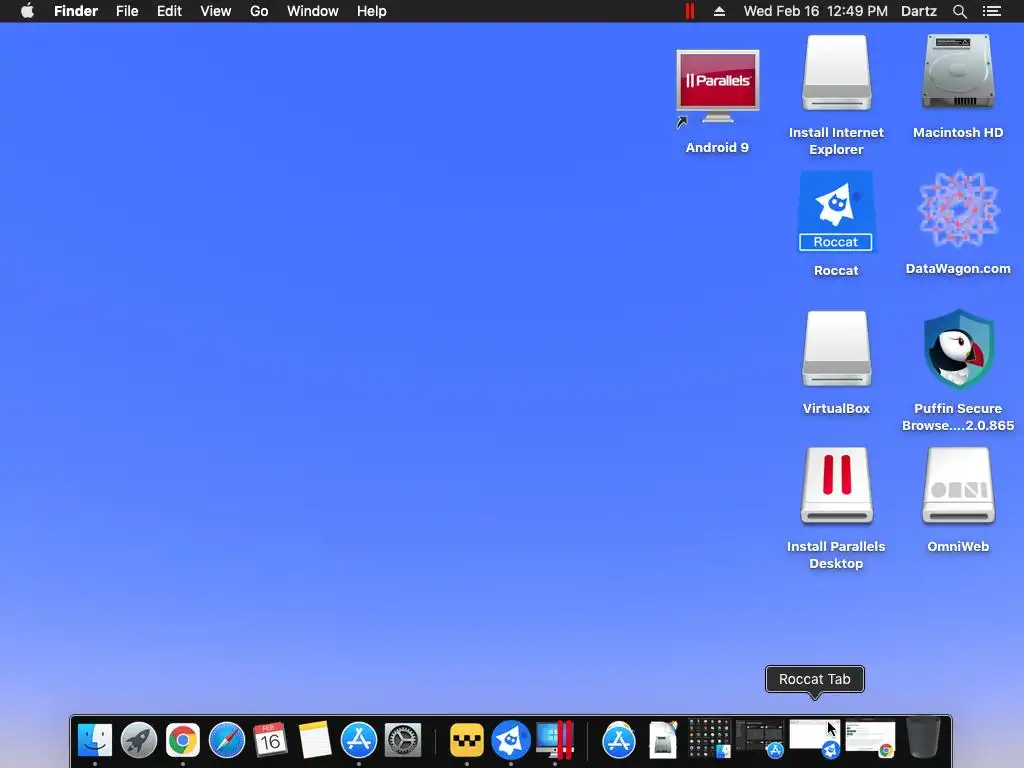This screenshot has width=1024, height=768.
Task: Open Spotlight search magnifier
Action: (x=959, y=11)
